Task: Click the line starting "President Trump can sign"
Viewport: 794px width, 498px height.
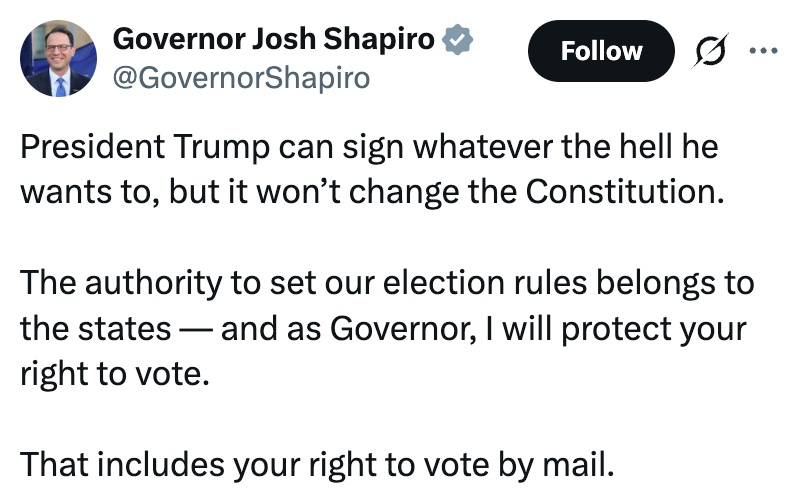Action: [x=369, y=149]
